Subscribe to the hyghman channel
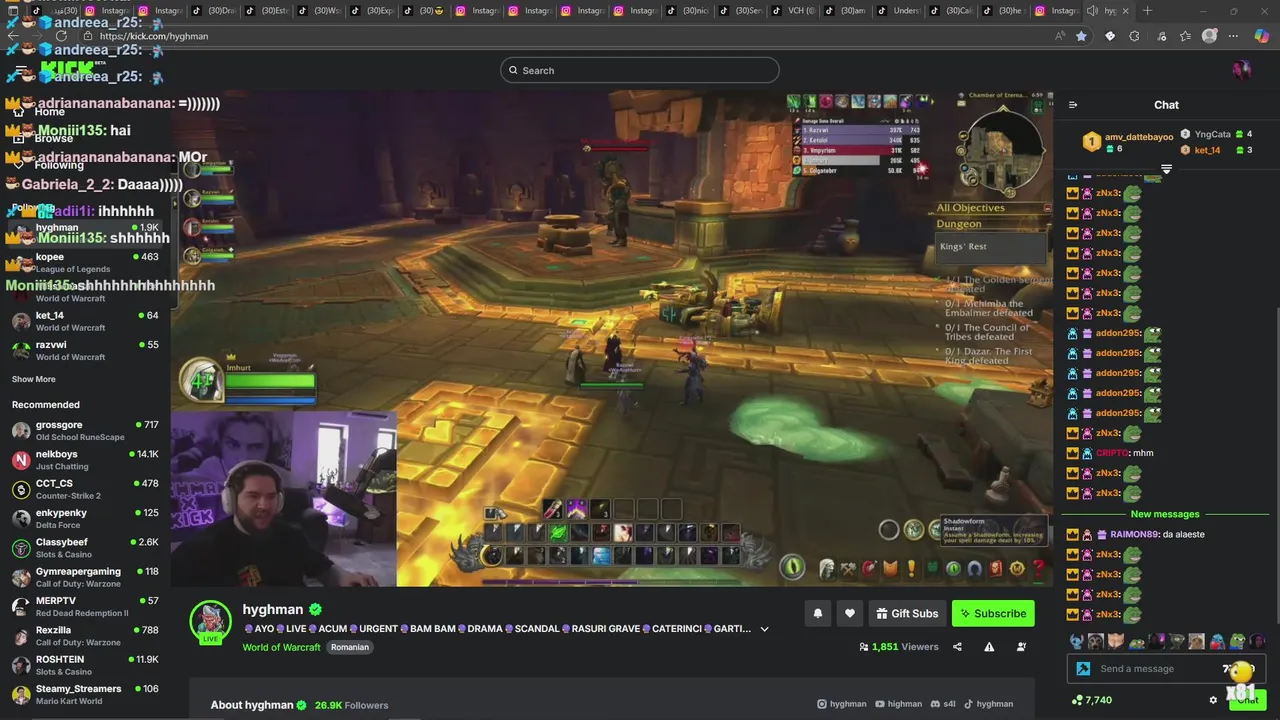The width and height of the screenshot is (1280, 720). [x=992, y=613]
